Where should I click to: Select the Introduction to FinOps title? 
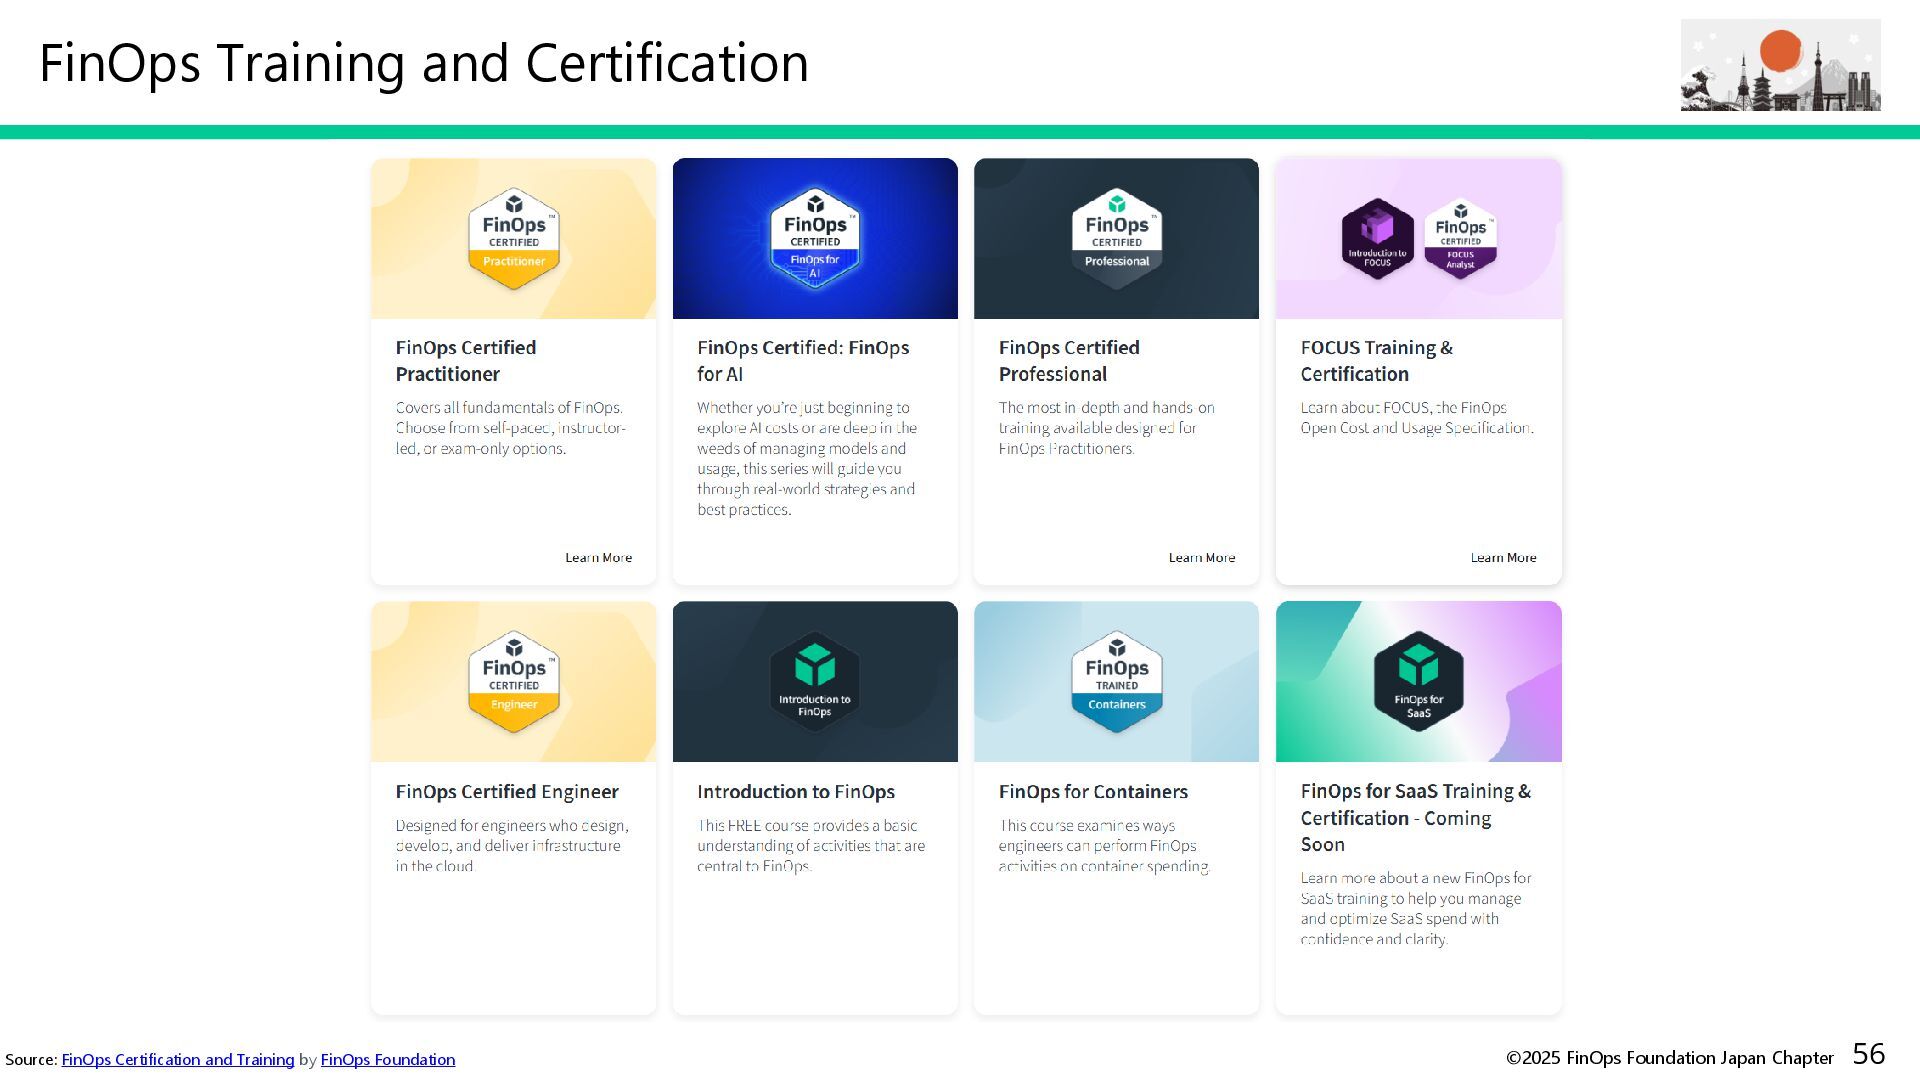tap(796, 792)
